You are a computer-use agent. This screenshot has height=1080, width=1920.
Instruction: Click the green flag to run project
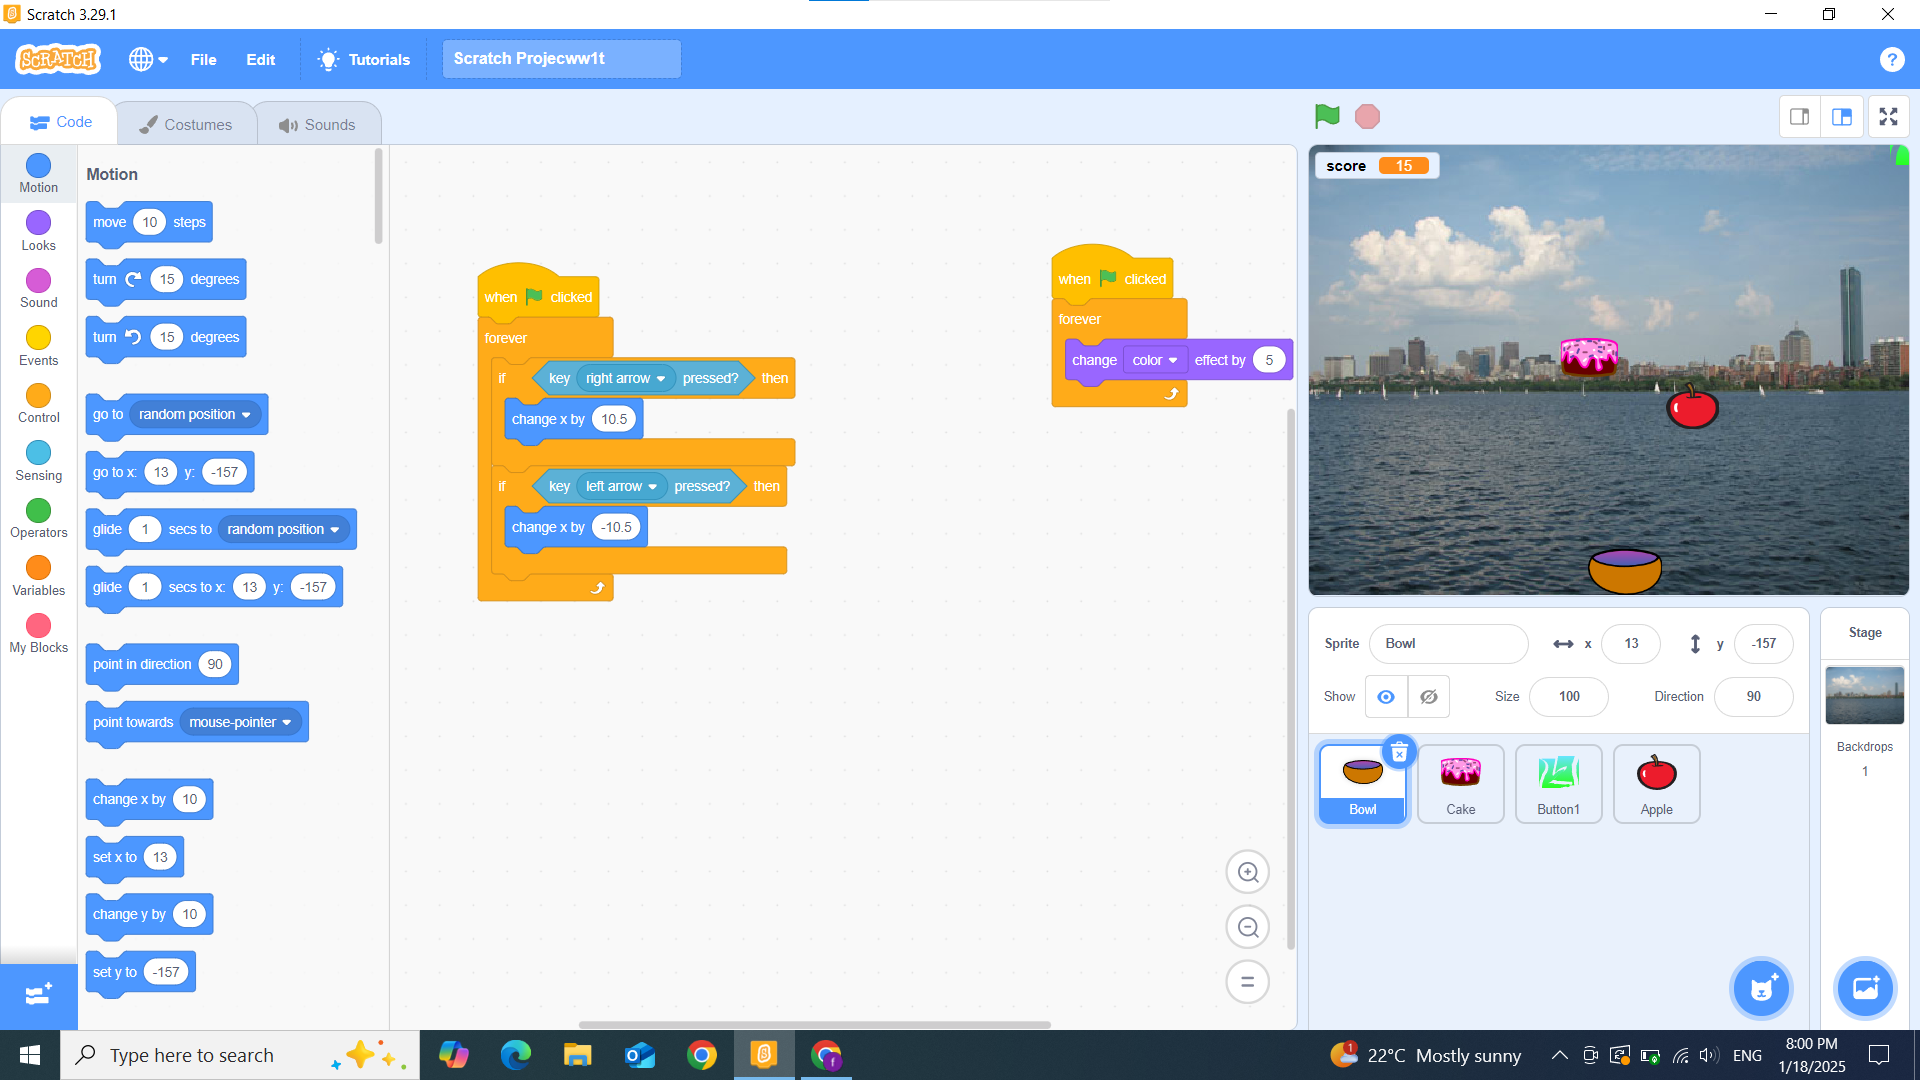(1327, 117)
